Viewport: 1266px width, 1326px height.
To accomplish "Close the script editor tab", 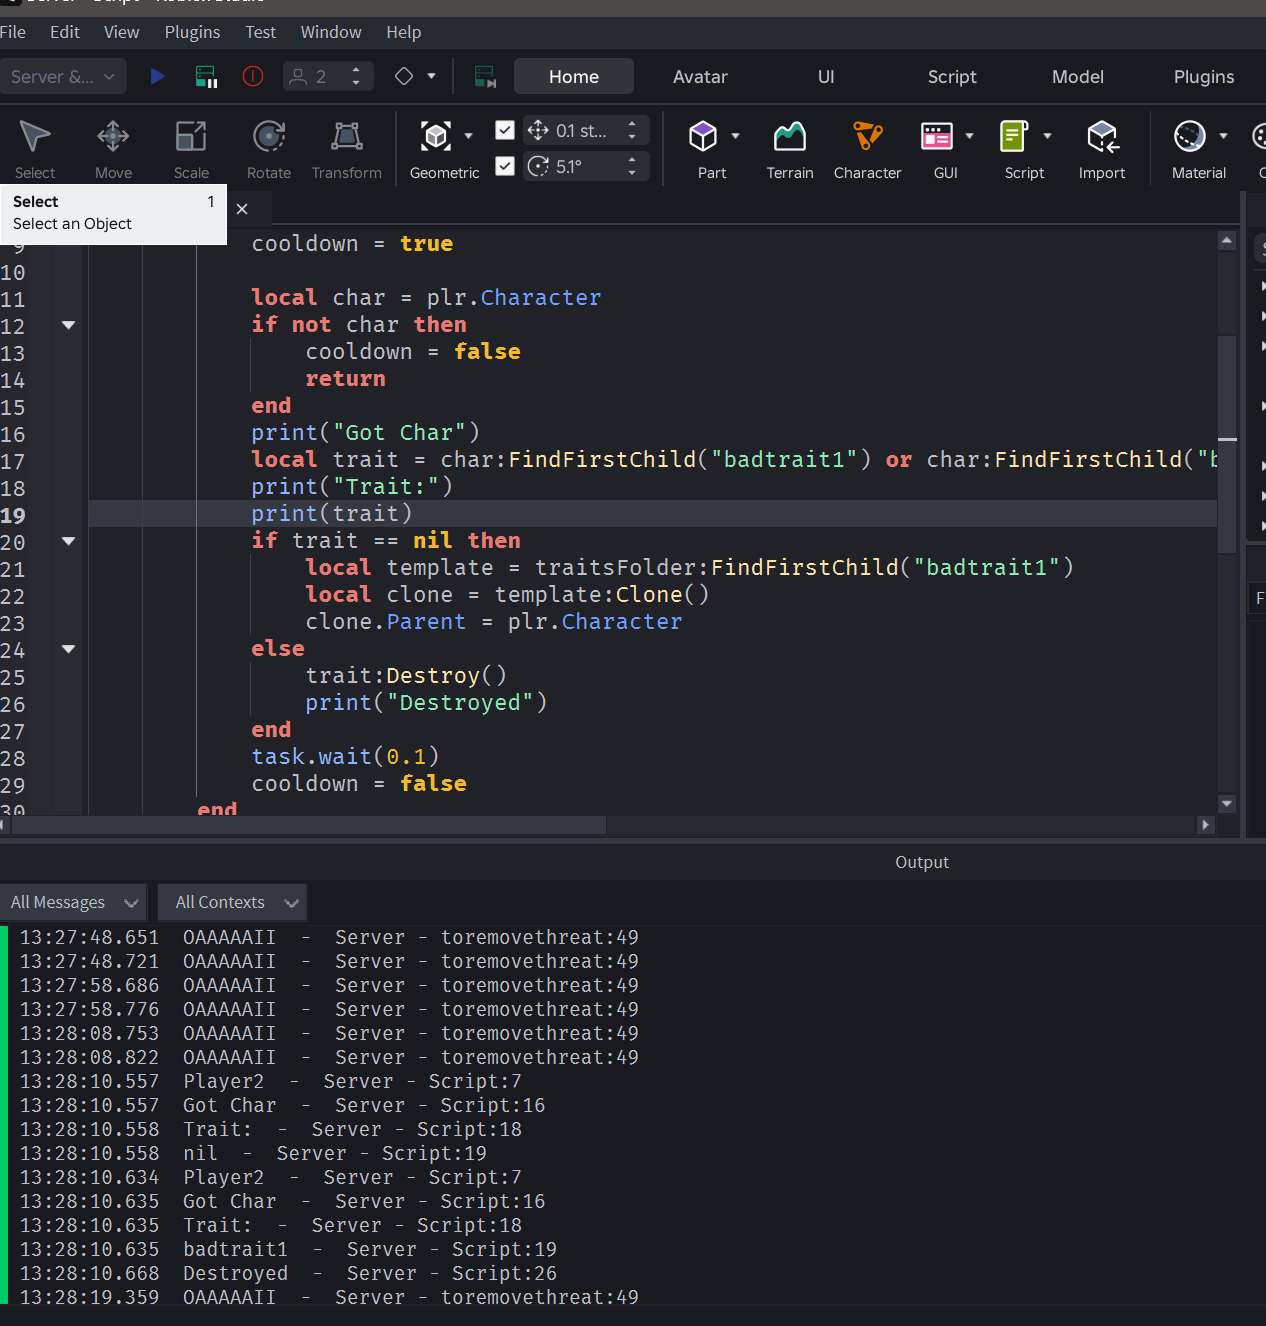I will pos(242,209).
